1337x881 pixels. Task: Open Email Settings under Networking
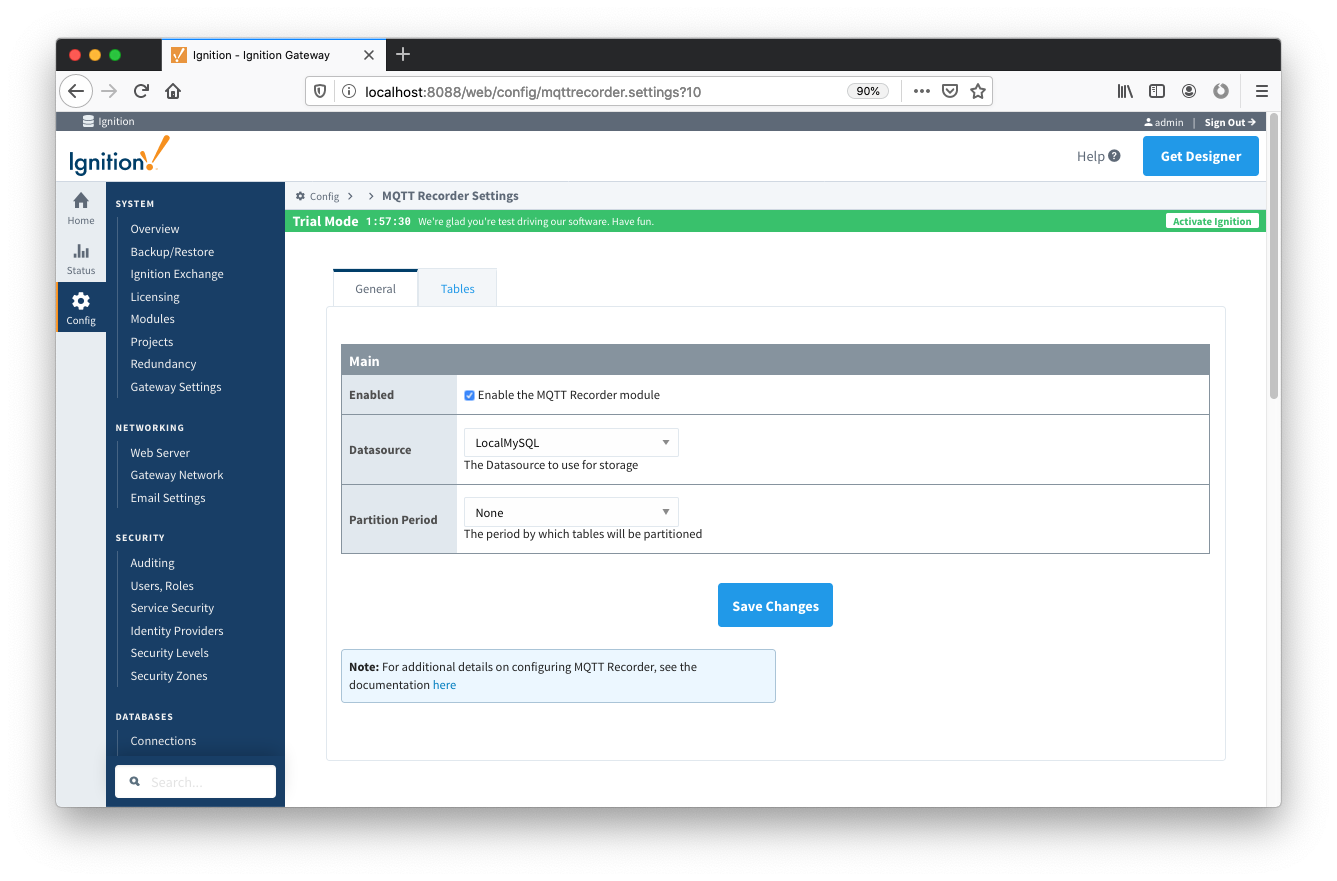168,498
